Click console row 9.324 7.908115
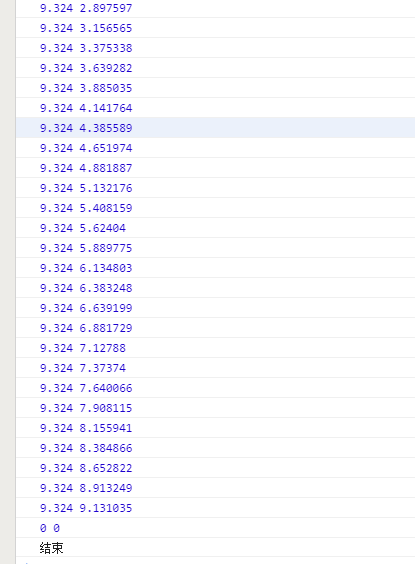This screenshot has width=415, height=564. coord(215,408)
